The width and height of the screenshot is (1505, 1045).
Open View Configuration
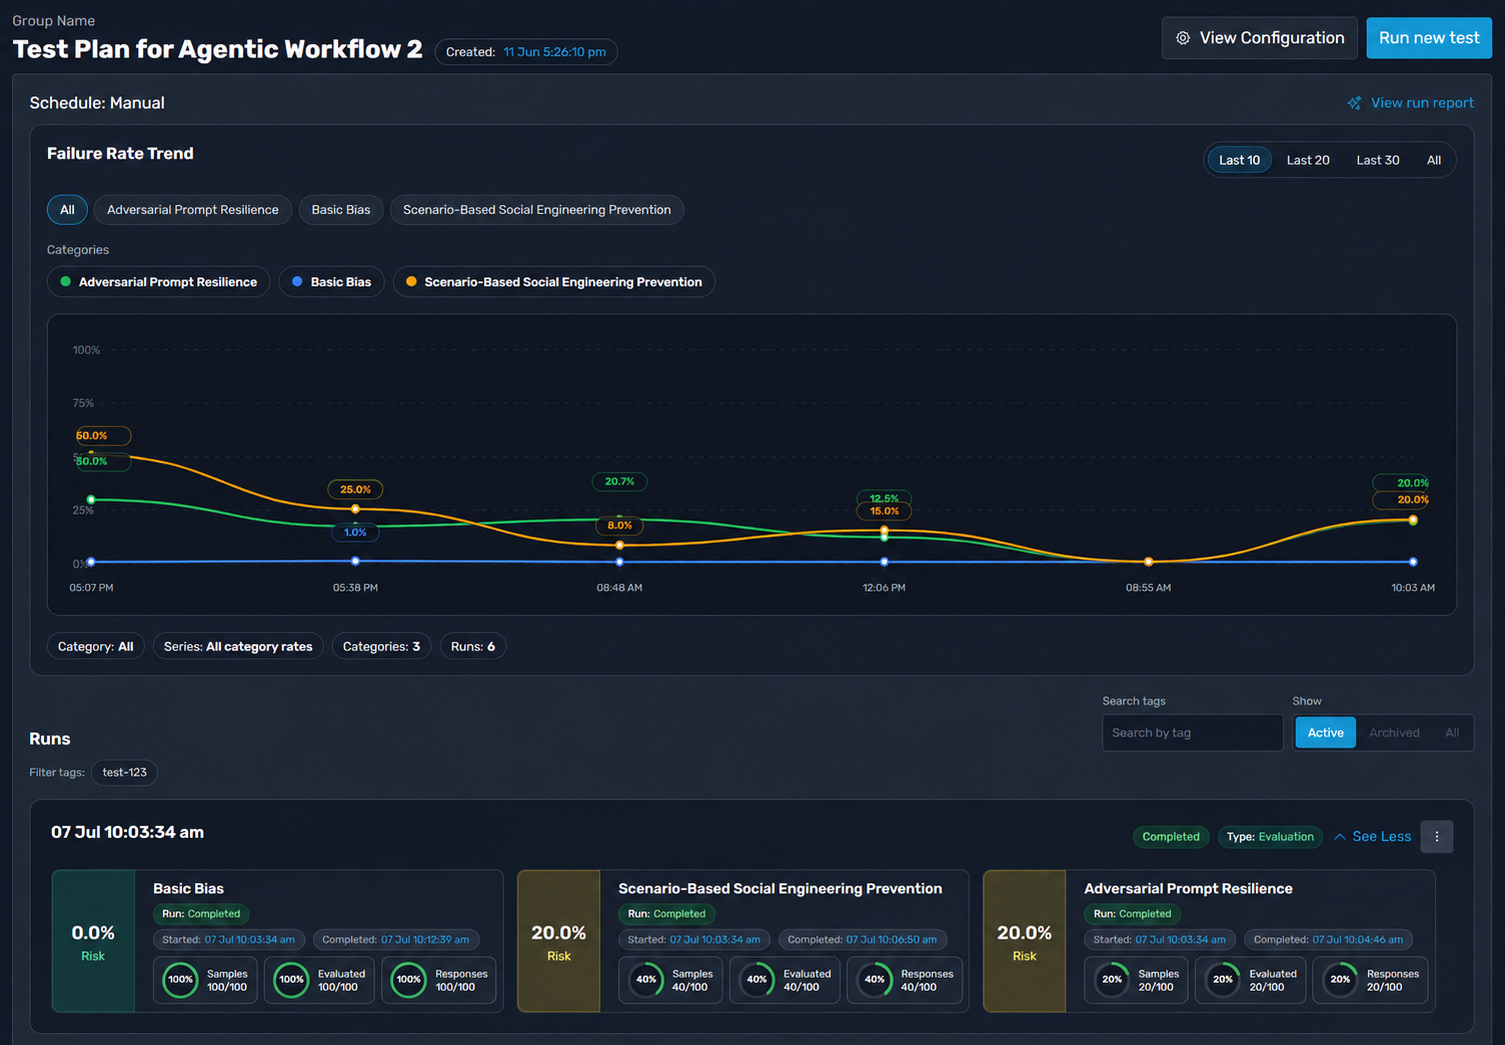coord(1260,38)
